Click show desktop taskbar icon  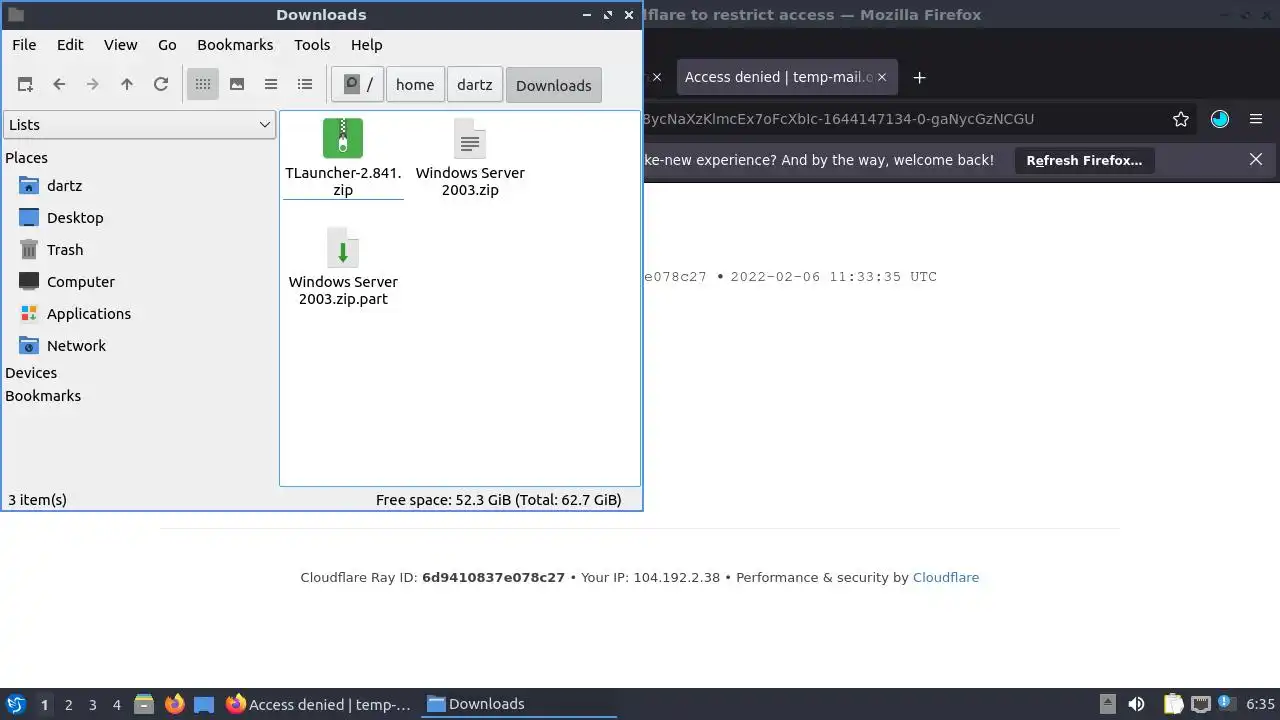pos(204,704)
